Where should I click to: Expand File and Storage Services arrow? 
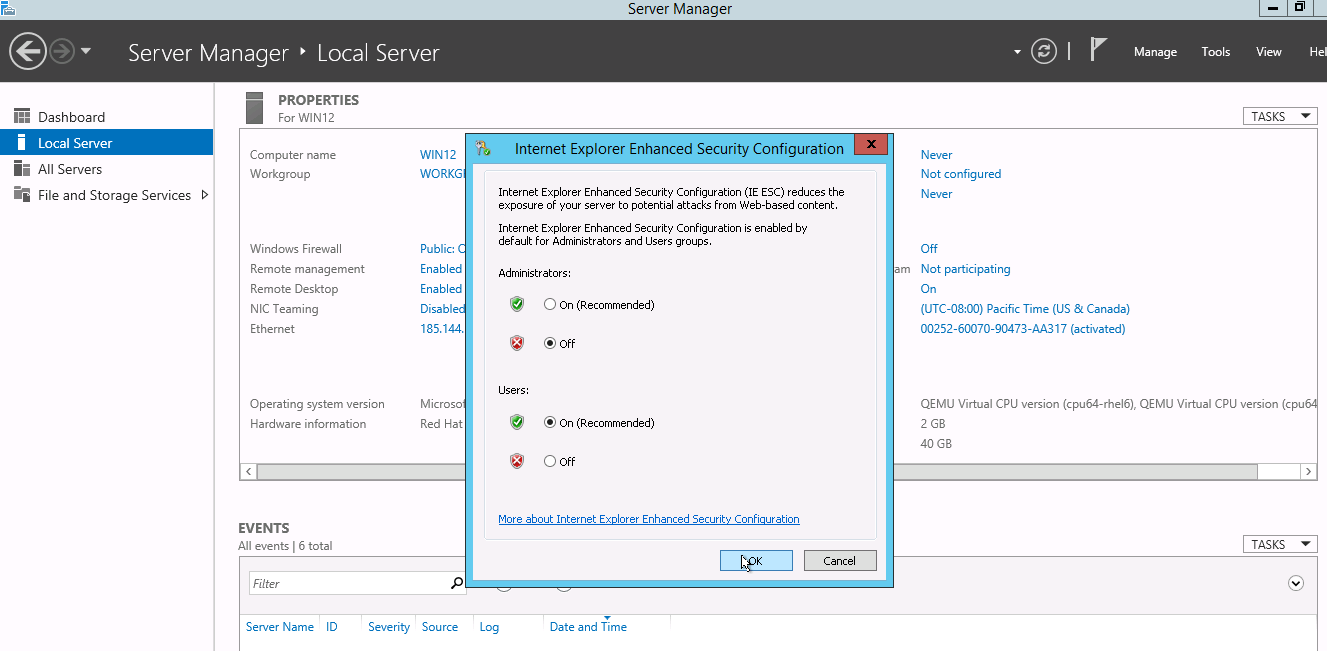click(x=205, y=195)
